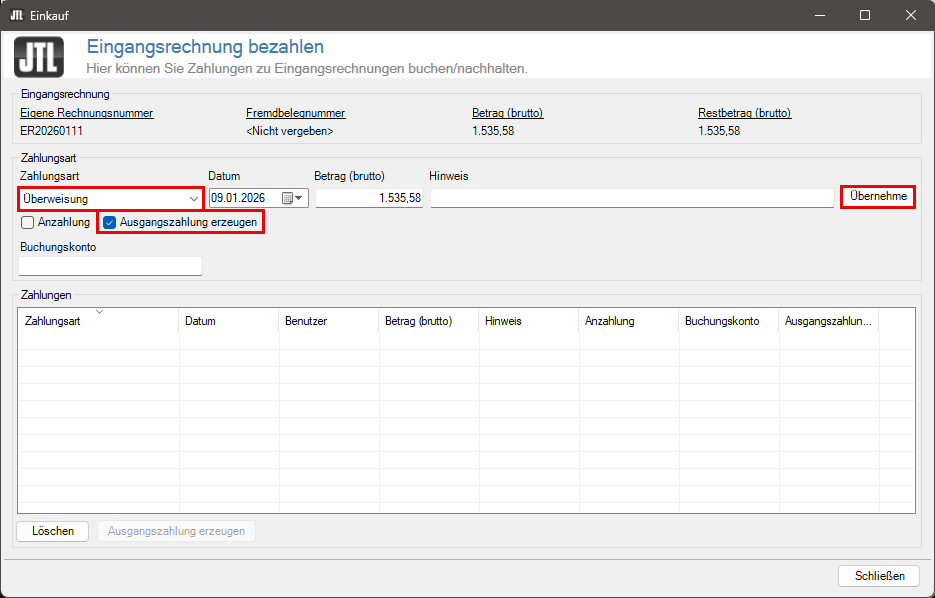The width and height of the screenshot is (935, 598).
Task: Click the Buchungskonto column header
Action: (x=728, y=321)
